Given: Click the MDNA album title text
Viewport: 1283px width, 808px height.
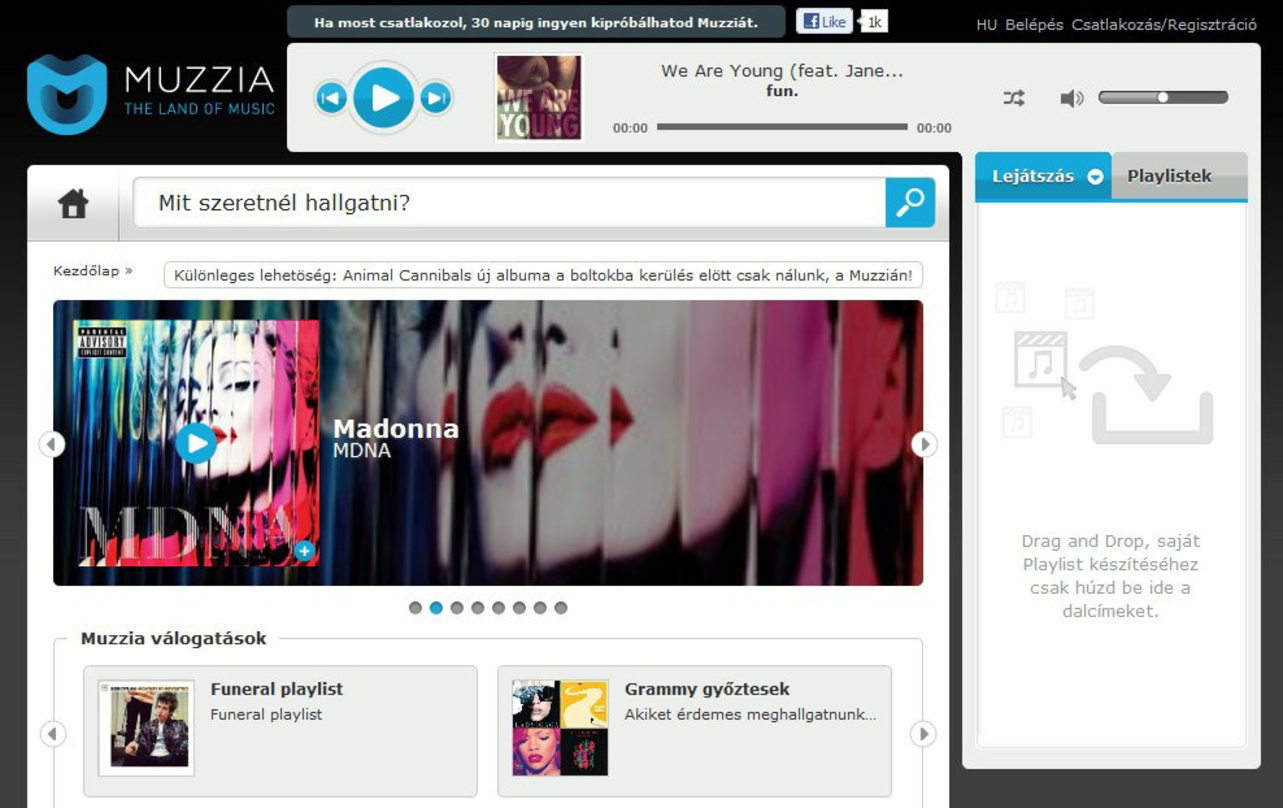Looking at the screenshot, I should pyautogui.click(x=362, y=451).
